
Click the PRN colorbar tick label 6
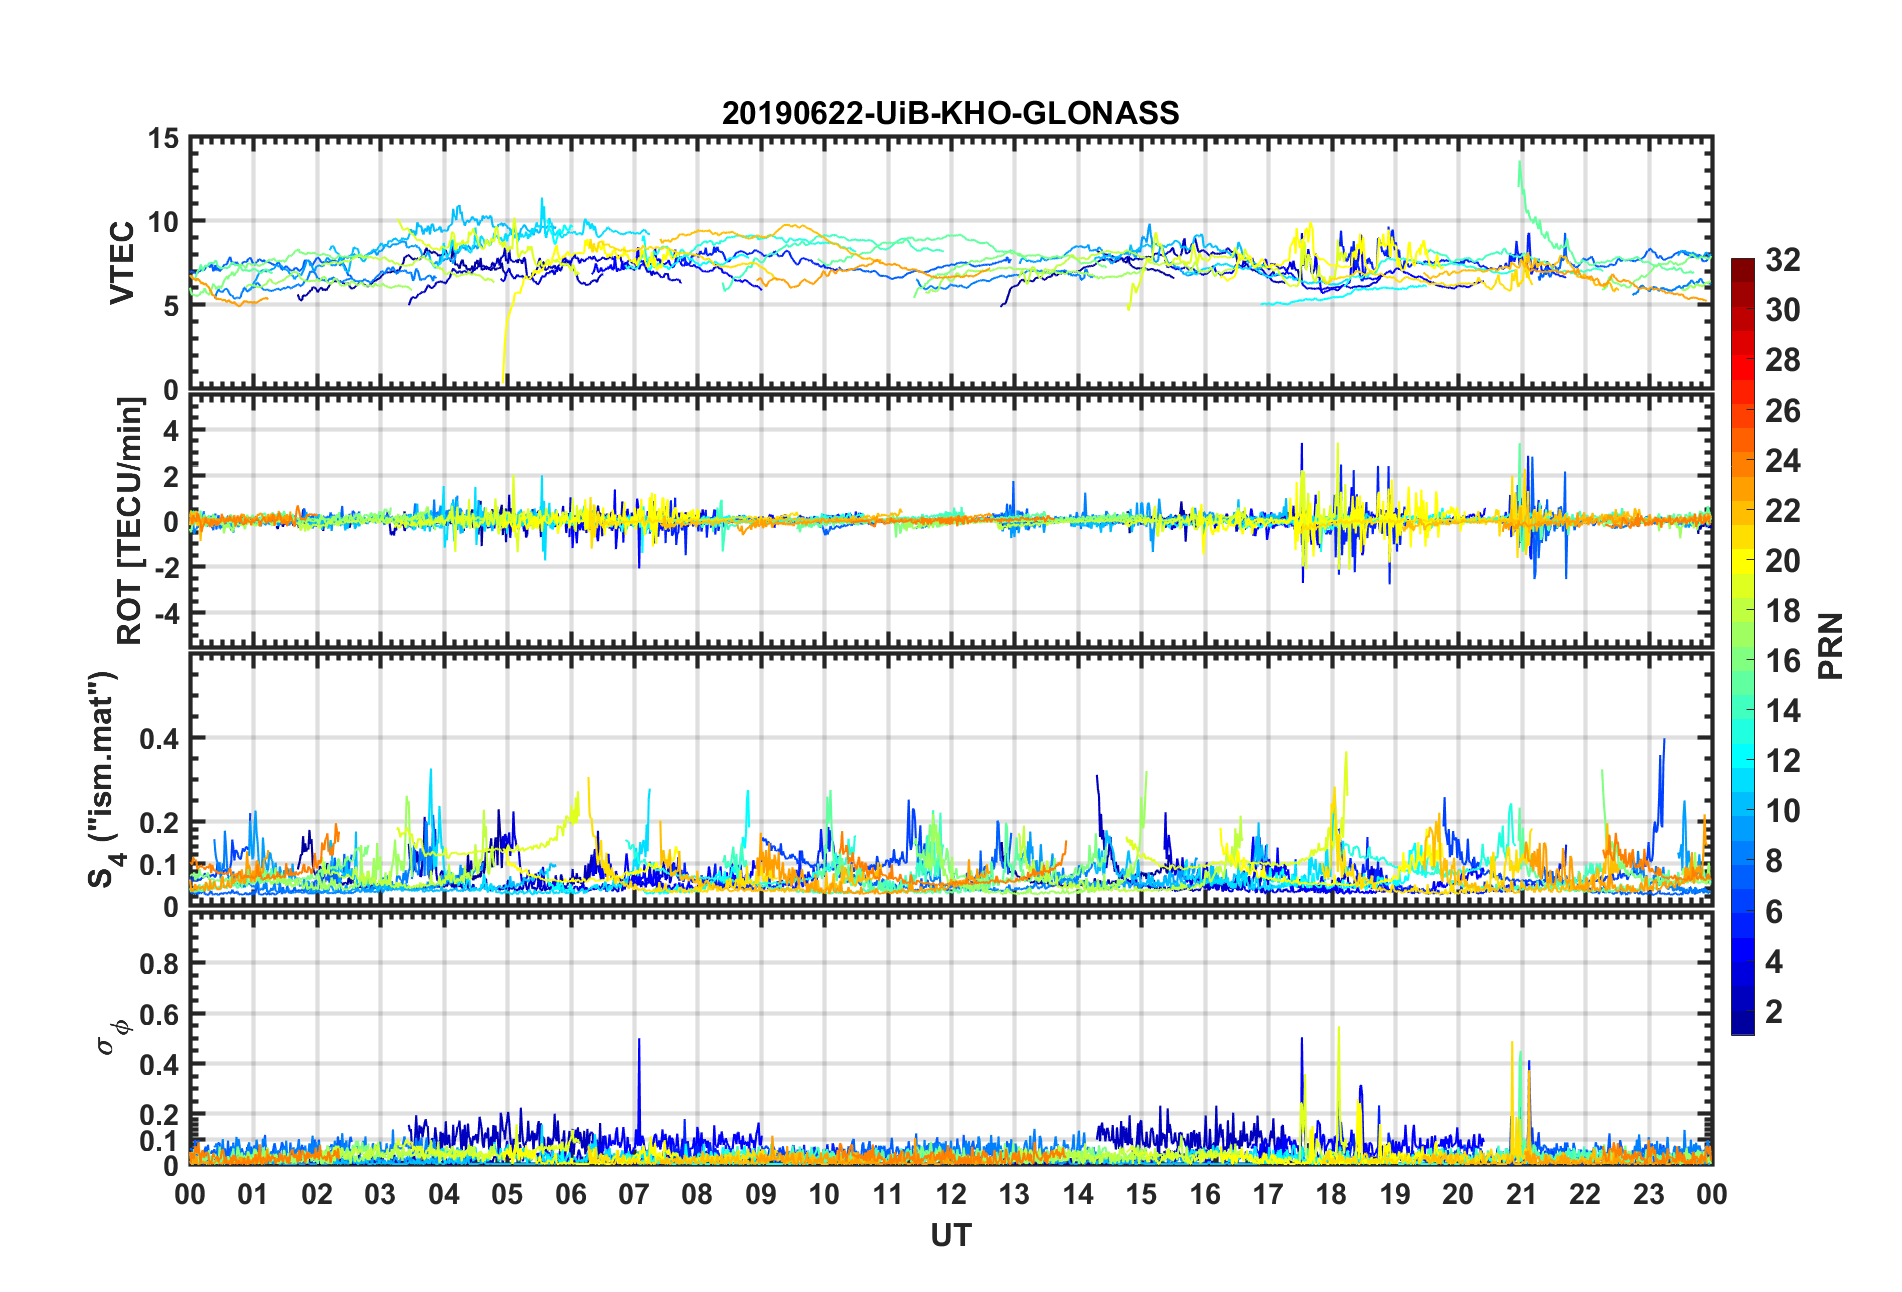click(x=1774, y=911)
